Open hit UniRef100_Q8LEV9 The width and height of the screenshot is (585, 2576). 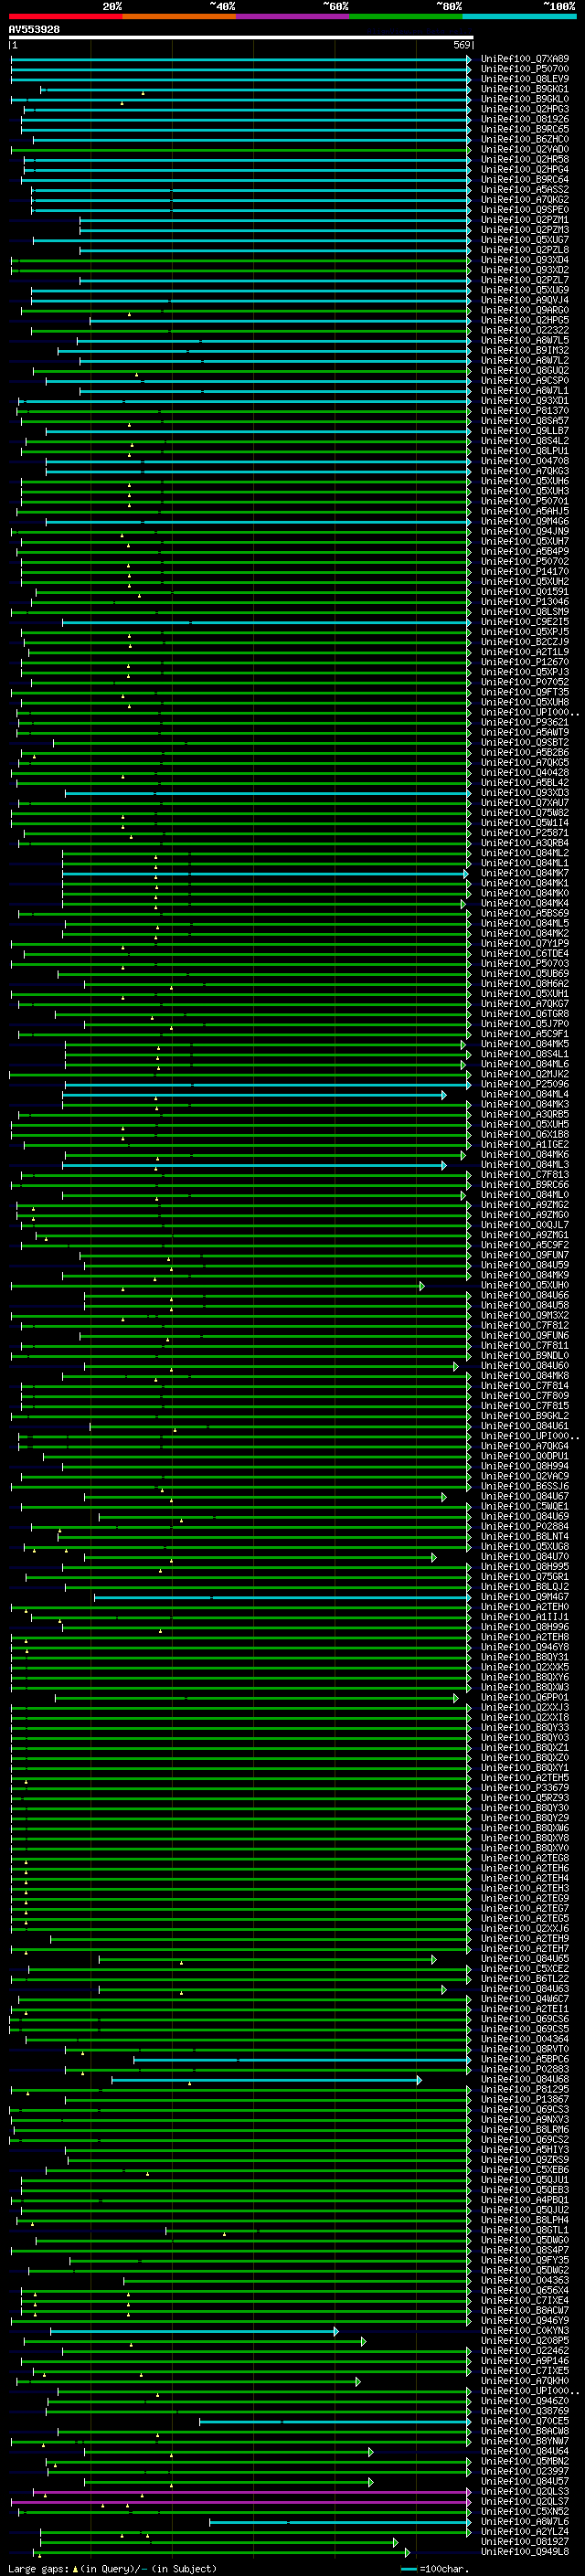tap(525, 79)
